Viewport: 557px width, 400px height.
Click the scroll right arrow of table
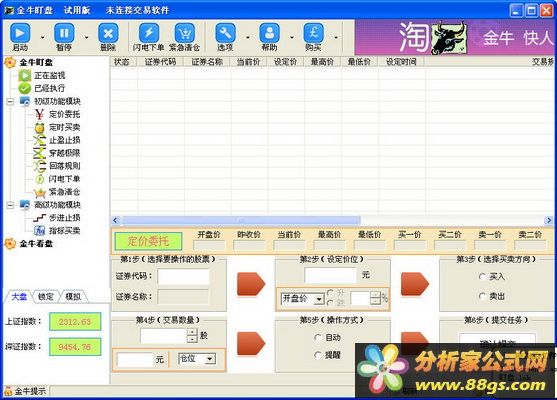(548, 220)
